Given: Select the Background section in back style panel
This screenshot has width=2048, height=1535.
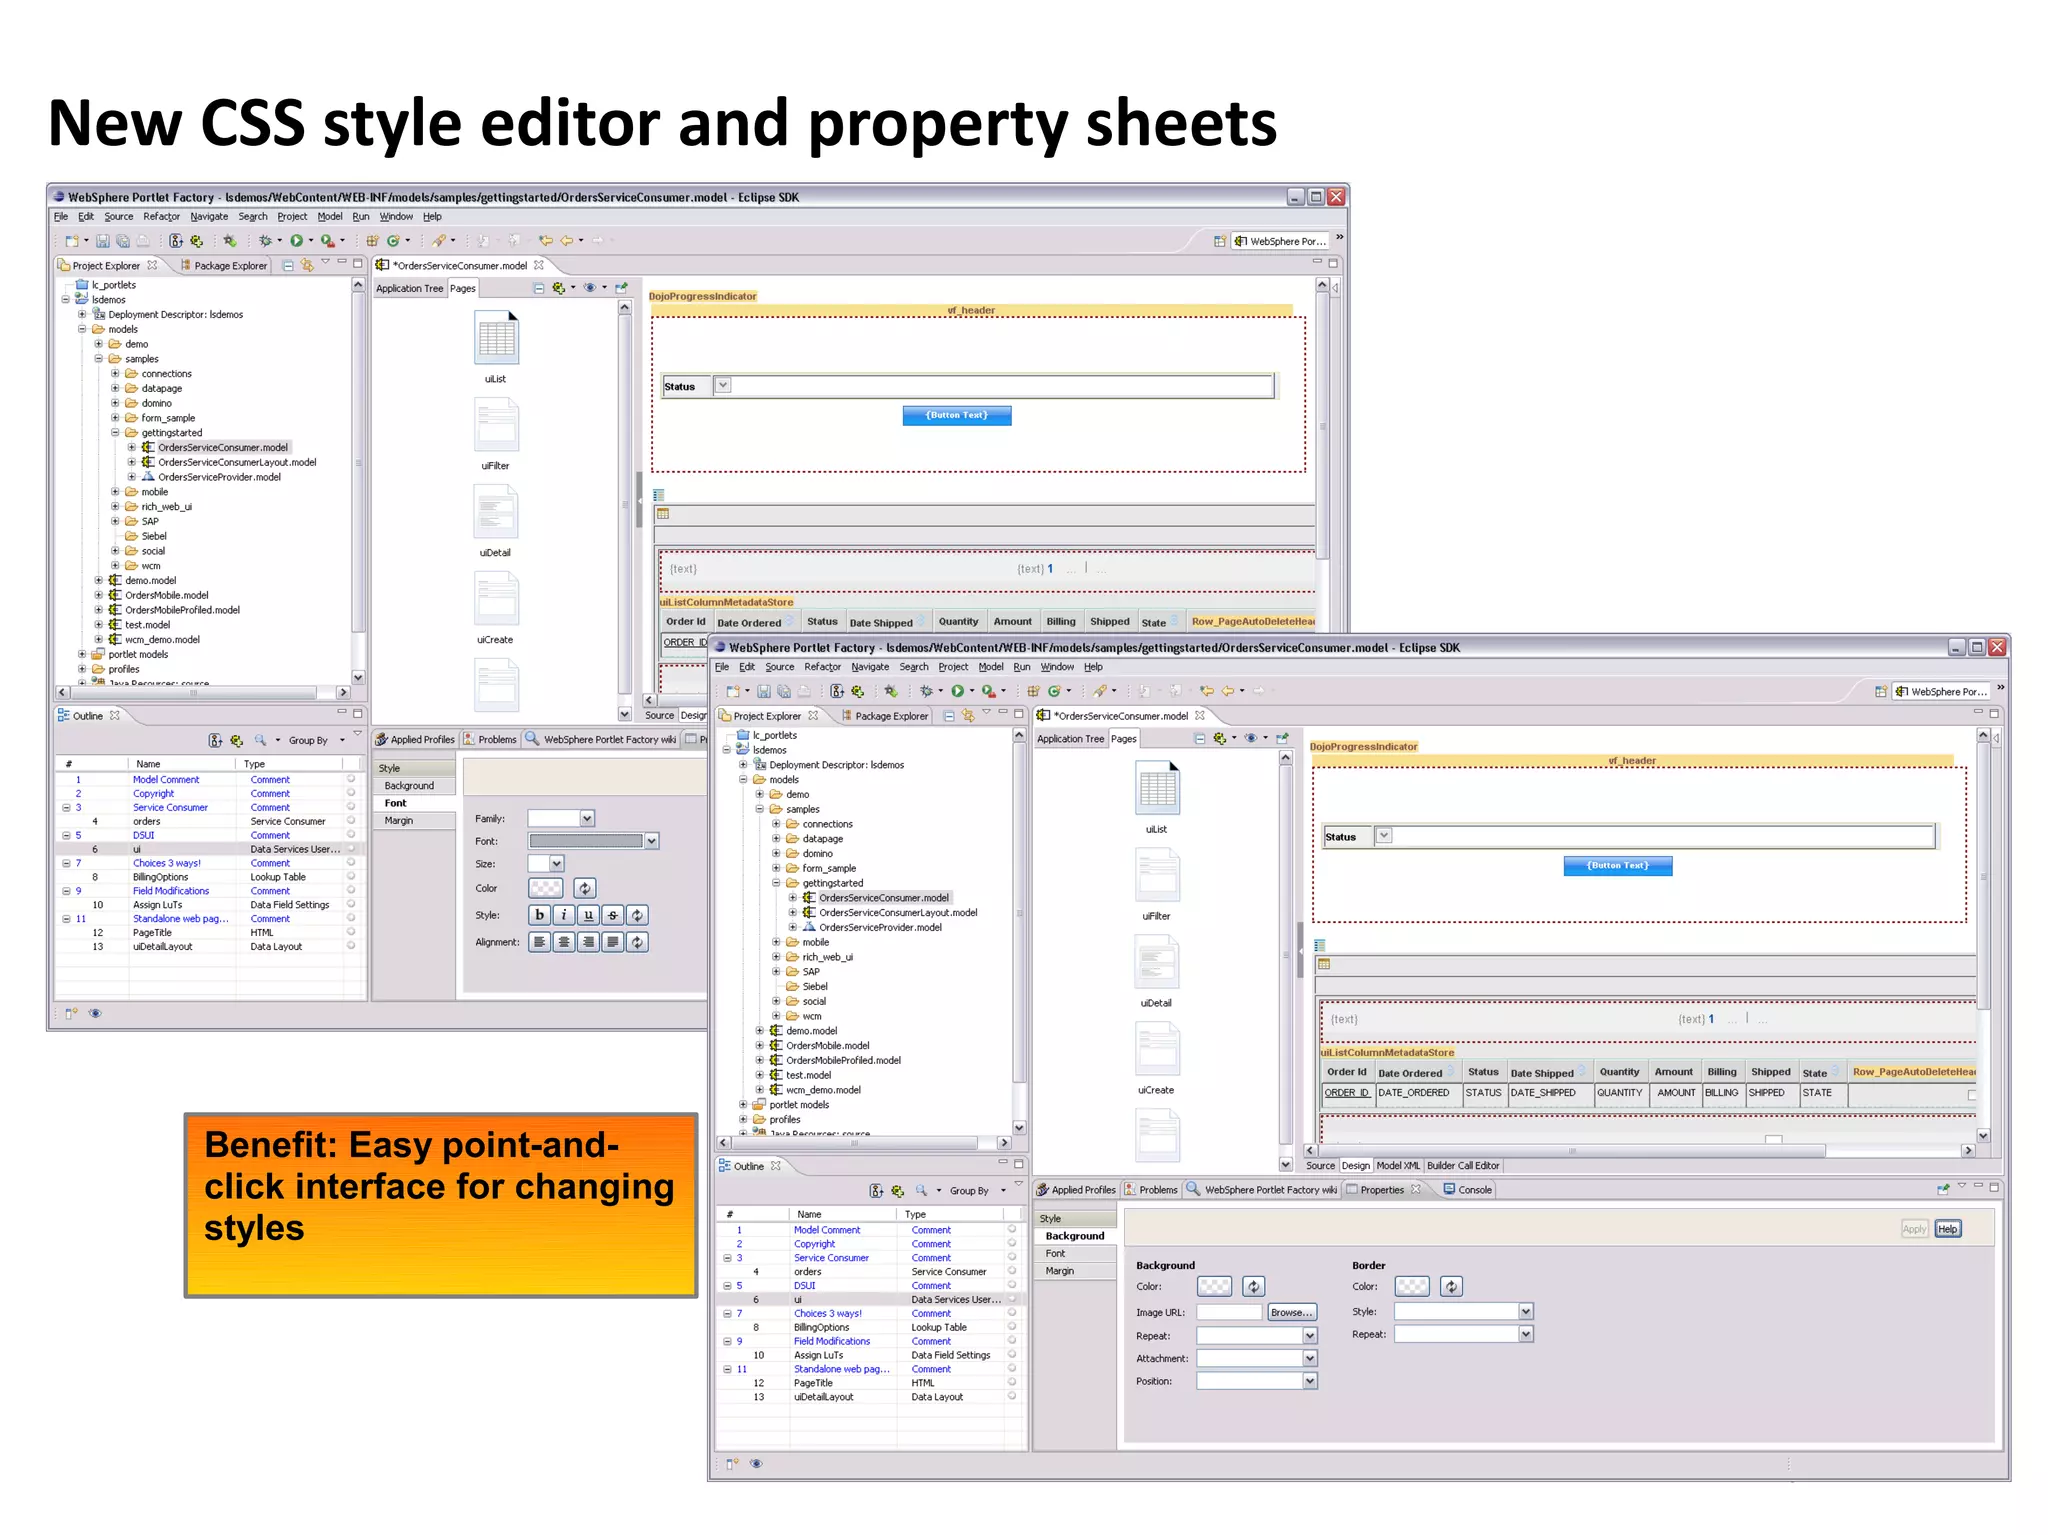Looking at the screenshot, I should pos(415,786).
